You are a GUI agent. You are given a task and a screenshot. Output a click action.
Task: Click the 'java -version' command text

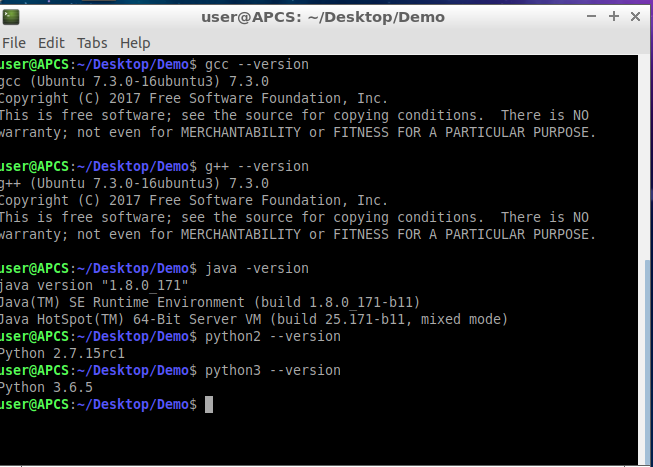click(257, 269)
